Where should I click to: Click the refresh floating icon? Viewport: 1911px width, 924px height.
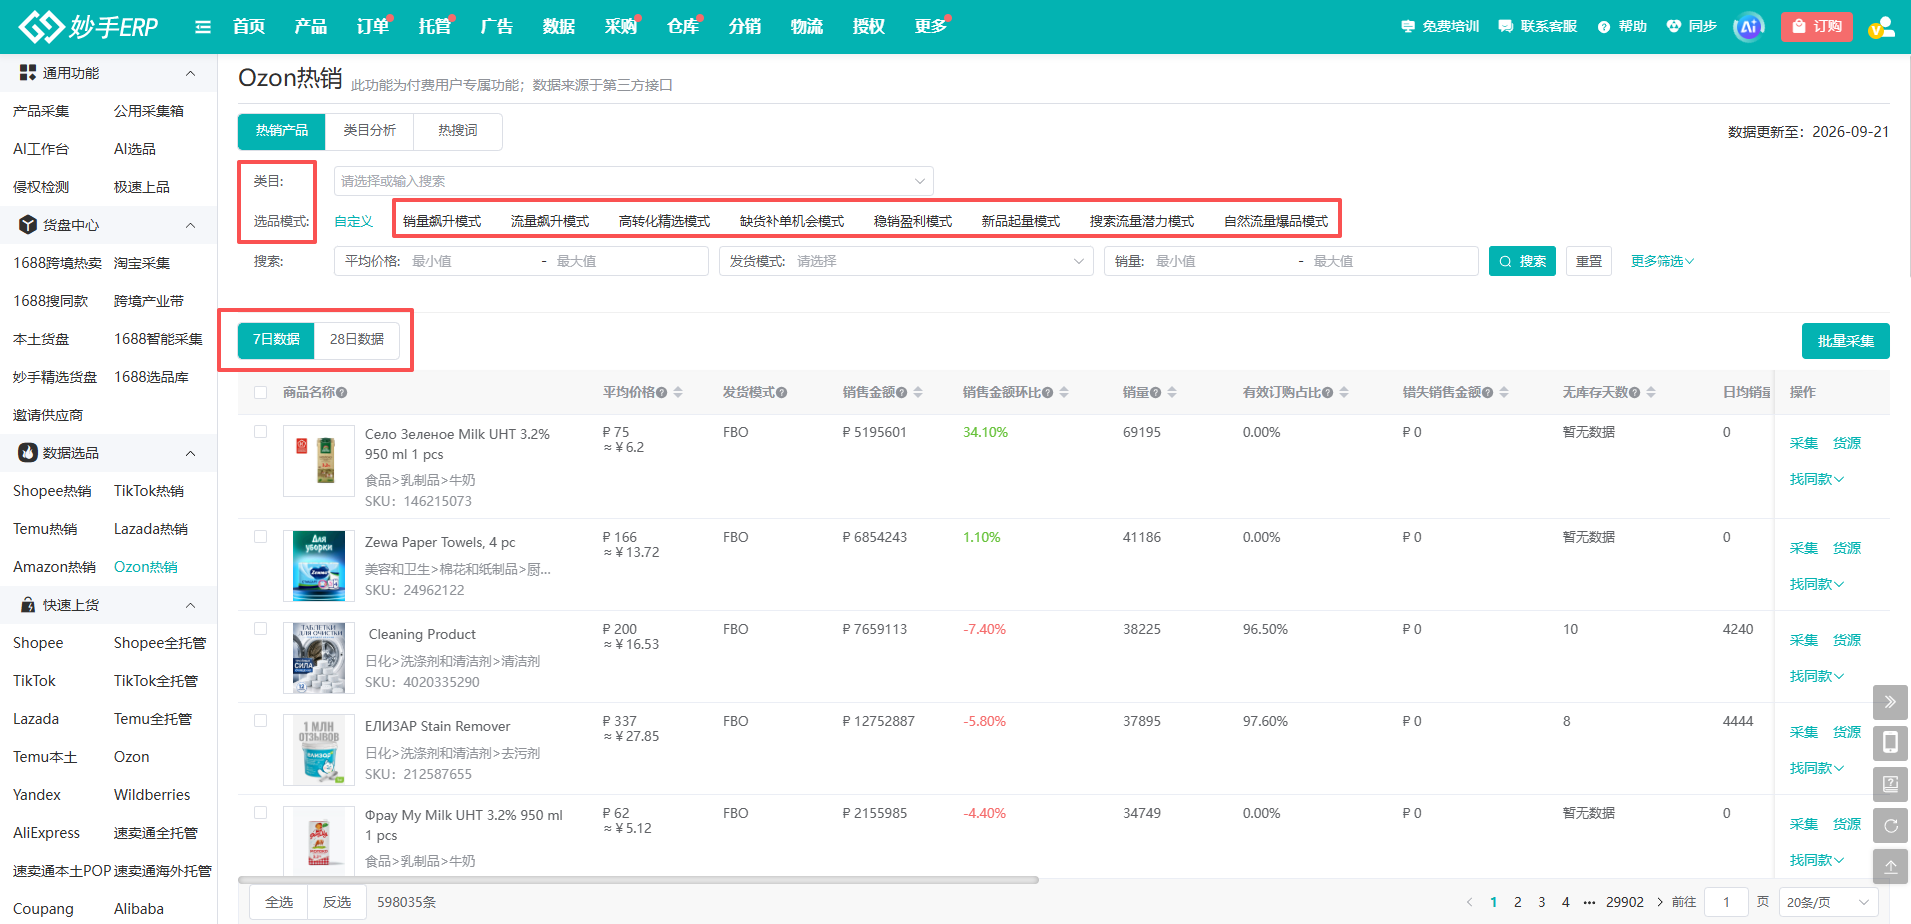click(1890, 826)
